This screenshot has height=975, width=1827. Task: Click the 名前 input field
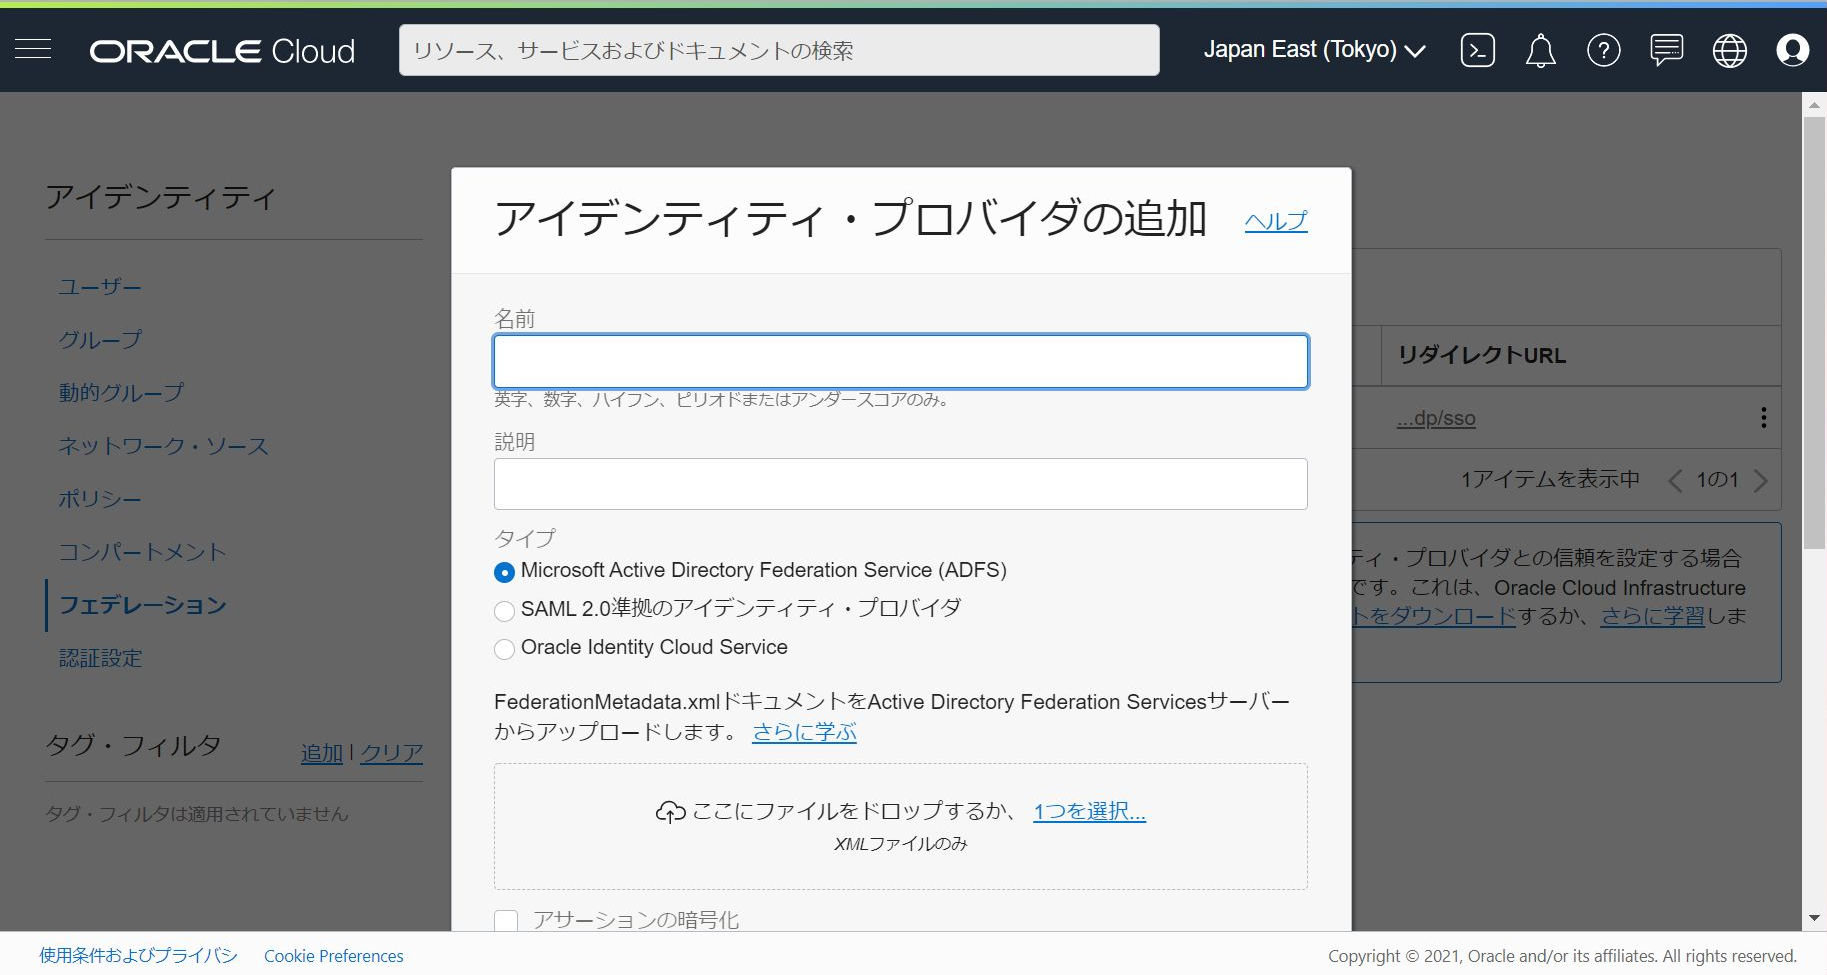tap(901, 361)
